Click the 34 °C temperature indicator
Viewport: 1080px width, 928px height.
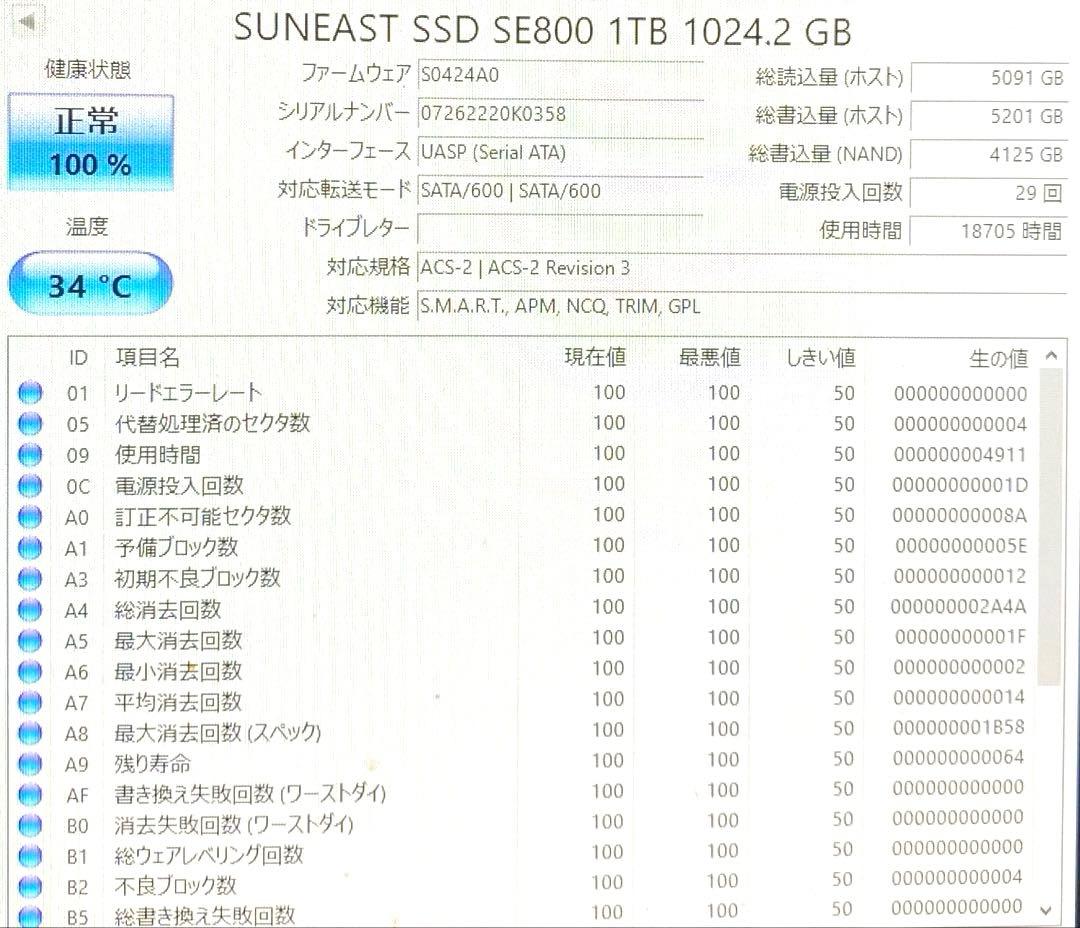[x=90, y=284]
